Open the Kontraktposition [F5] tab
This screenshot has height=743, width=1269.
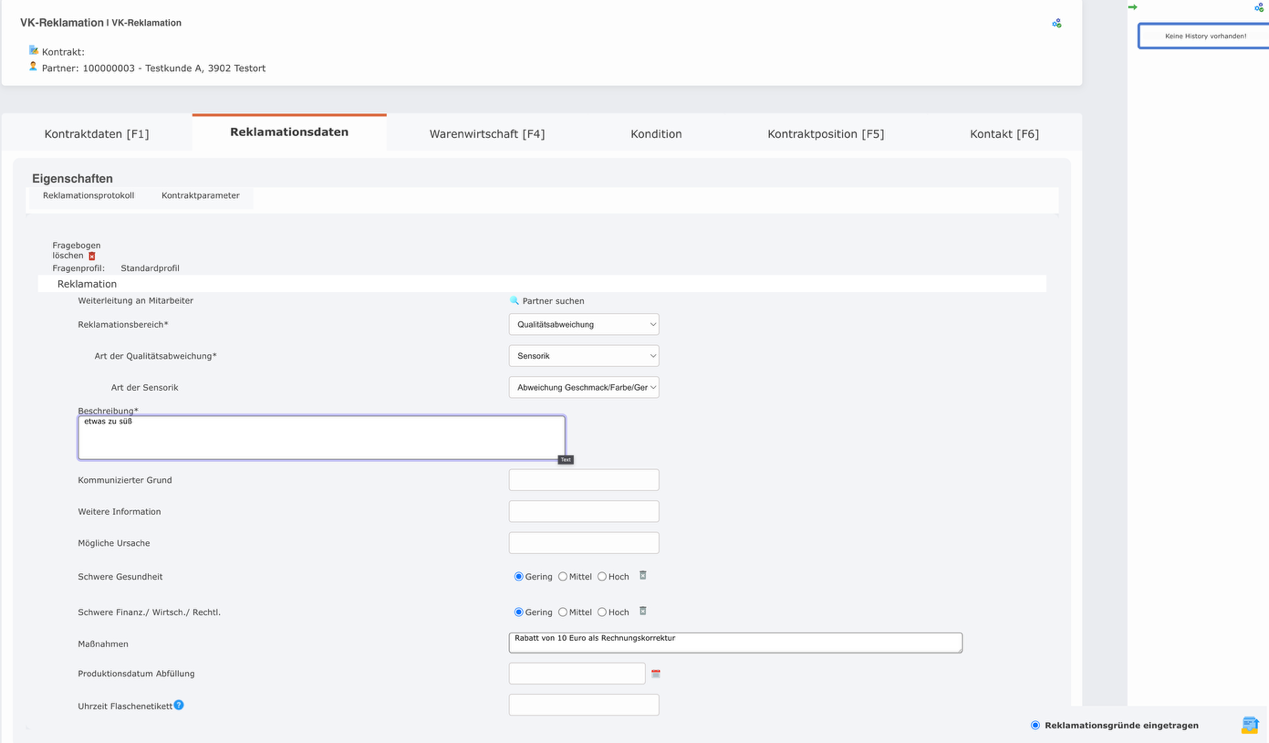point(825,134)
